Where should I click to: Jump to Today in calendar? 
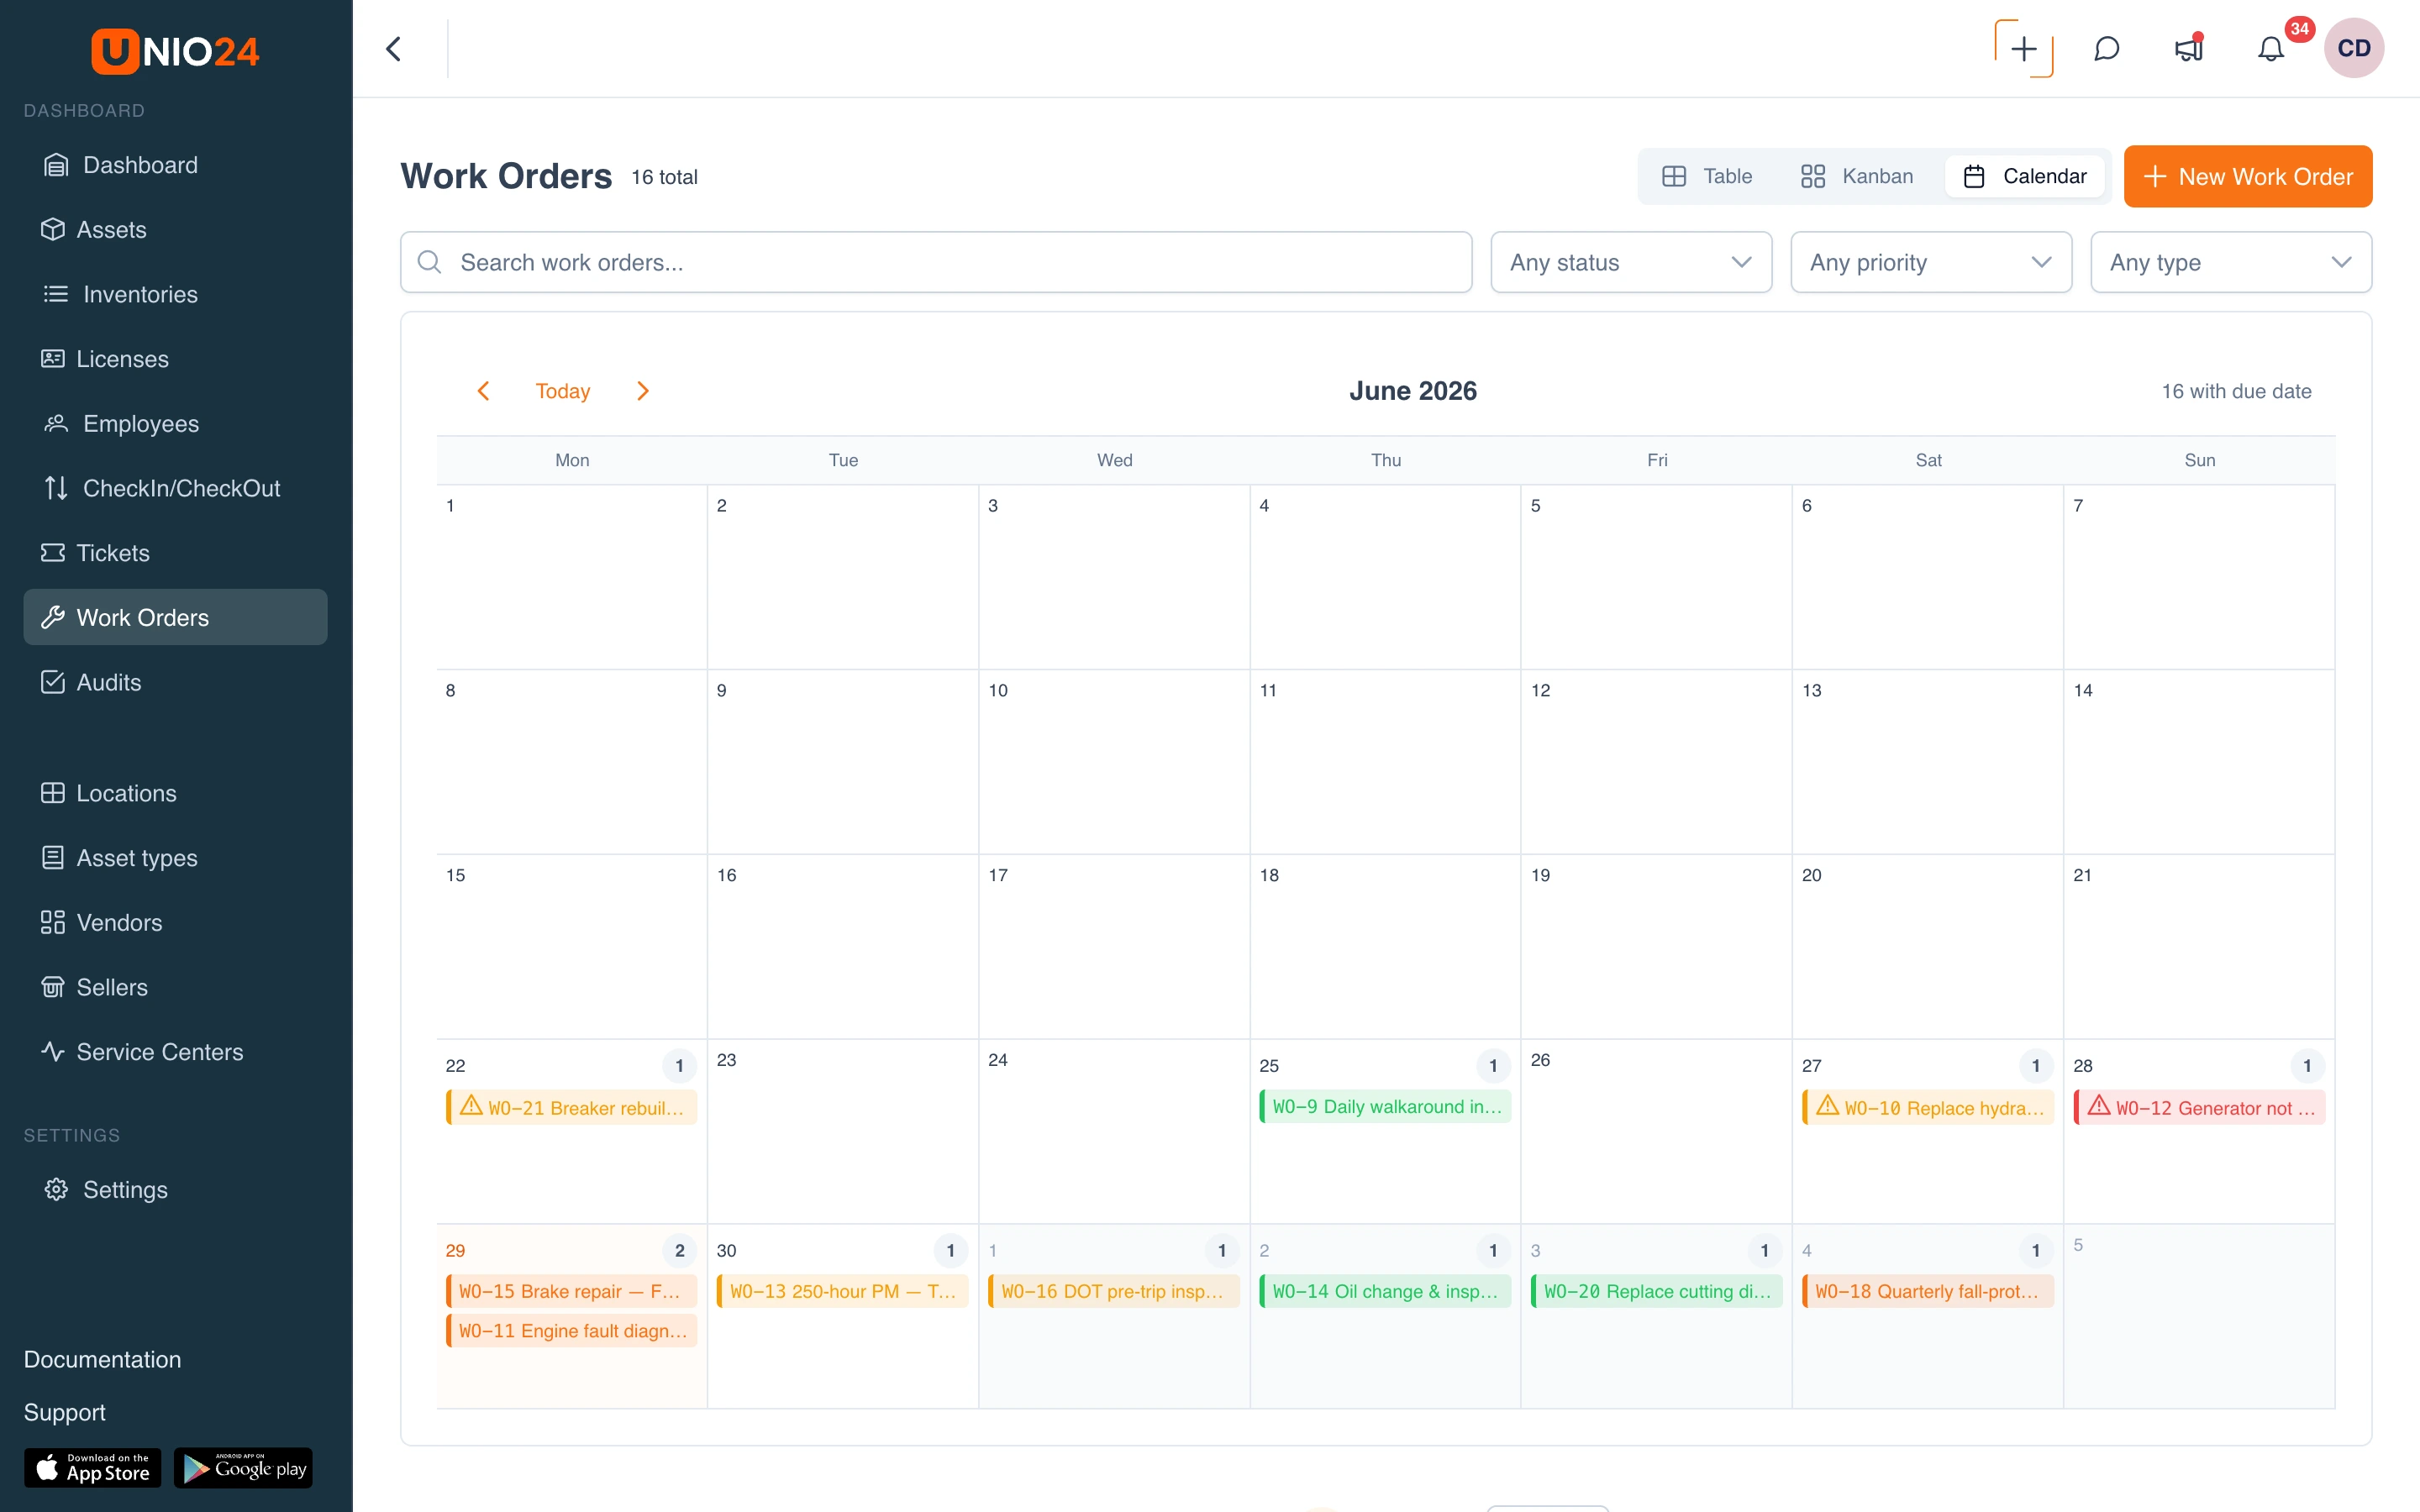coord(563,391)
